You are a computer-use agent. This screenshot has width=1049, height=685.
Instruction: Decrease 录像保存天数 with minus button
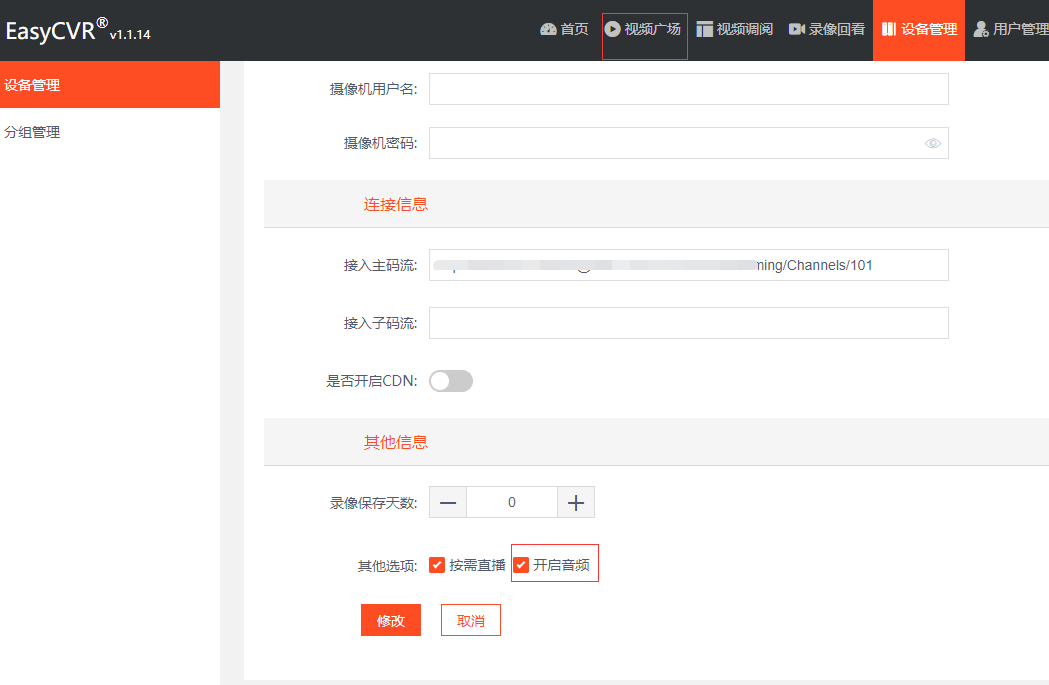tap(448, 503)
